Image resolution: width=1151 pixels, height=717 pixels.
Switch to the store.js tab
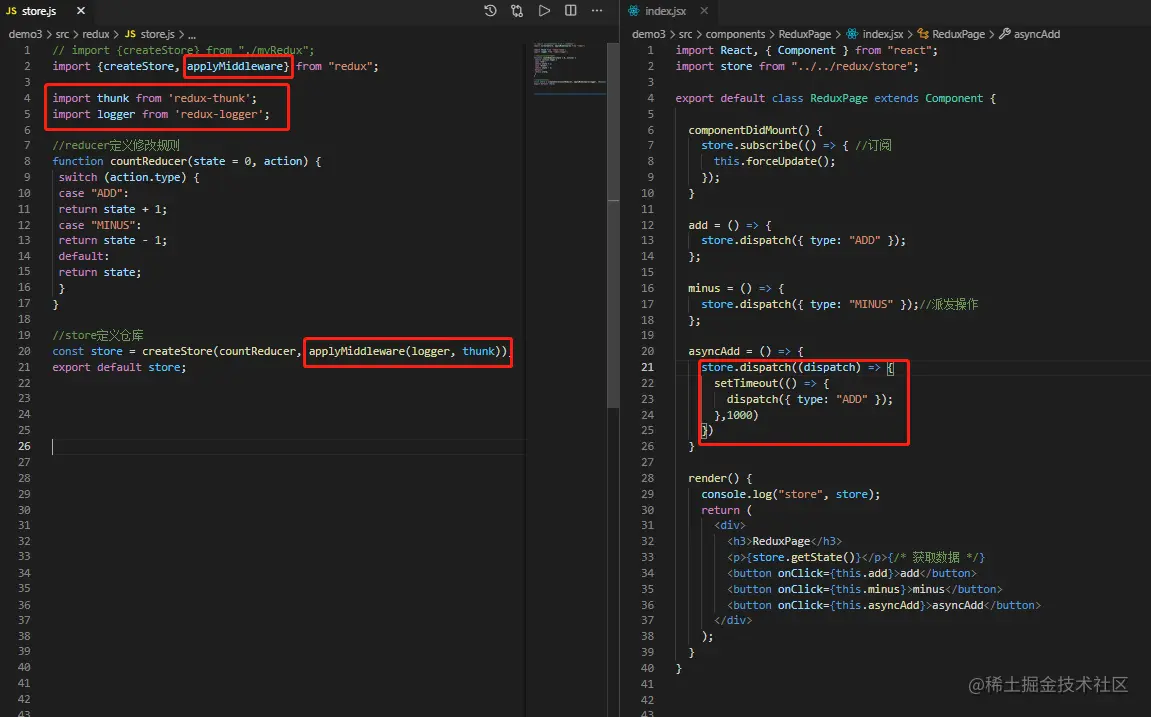coord(39,10)
